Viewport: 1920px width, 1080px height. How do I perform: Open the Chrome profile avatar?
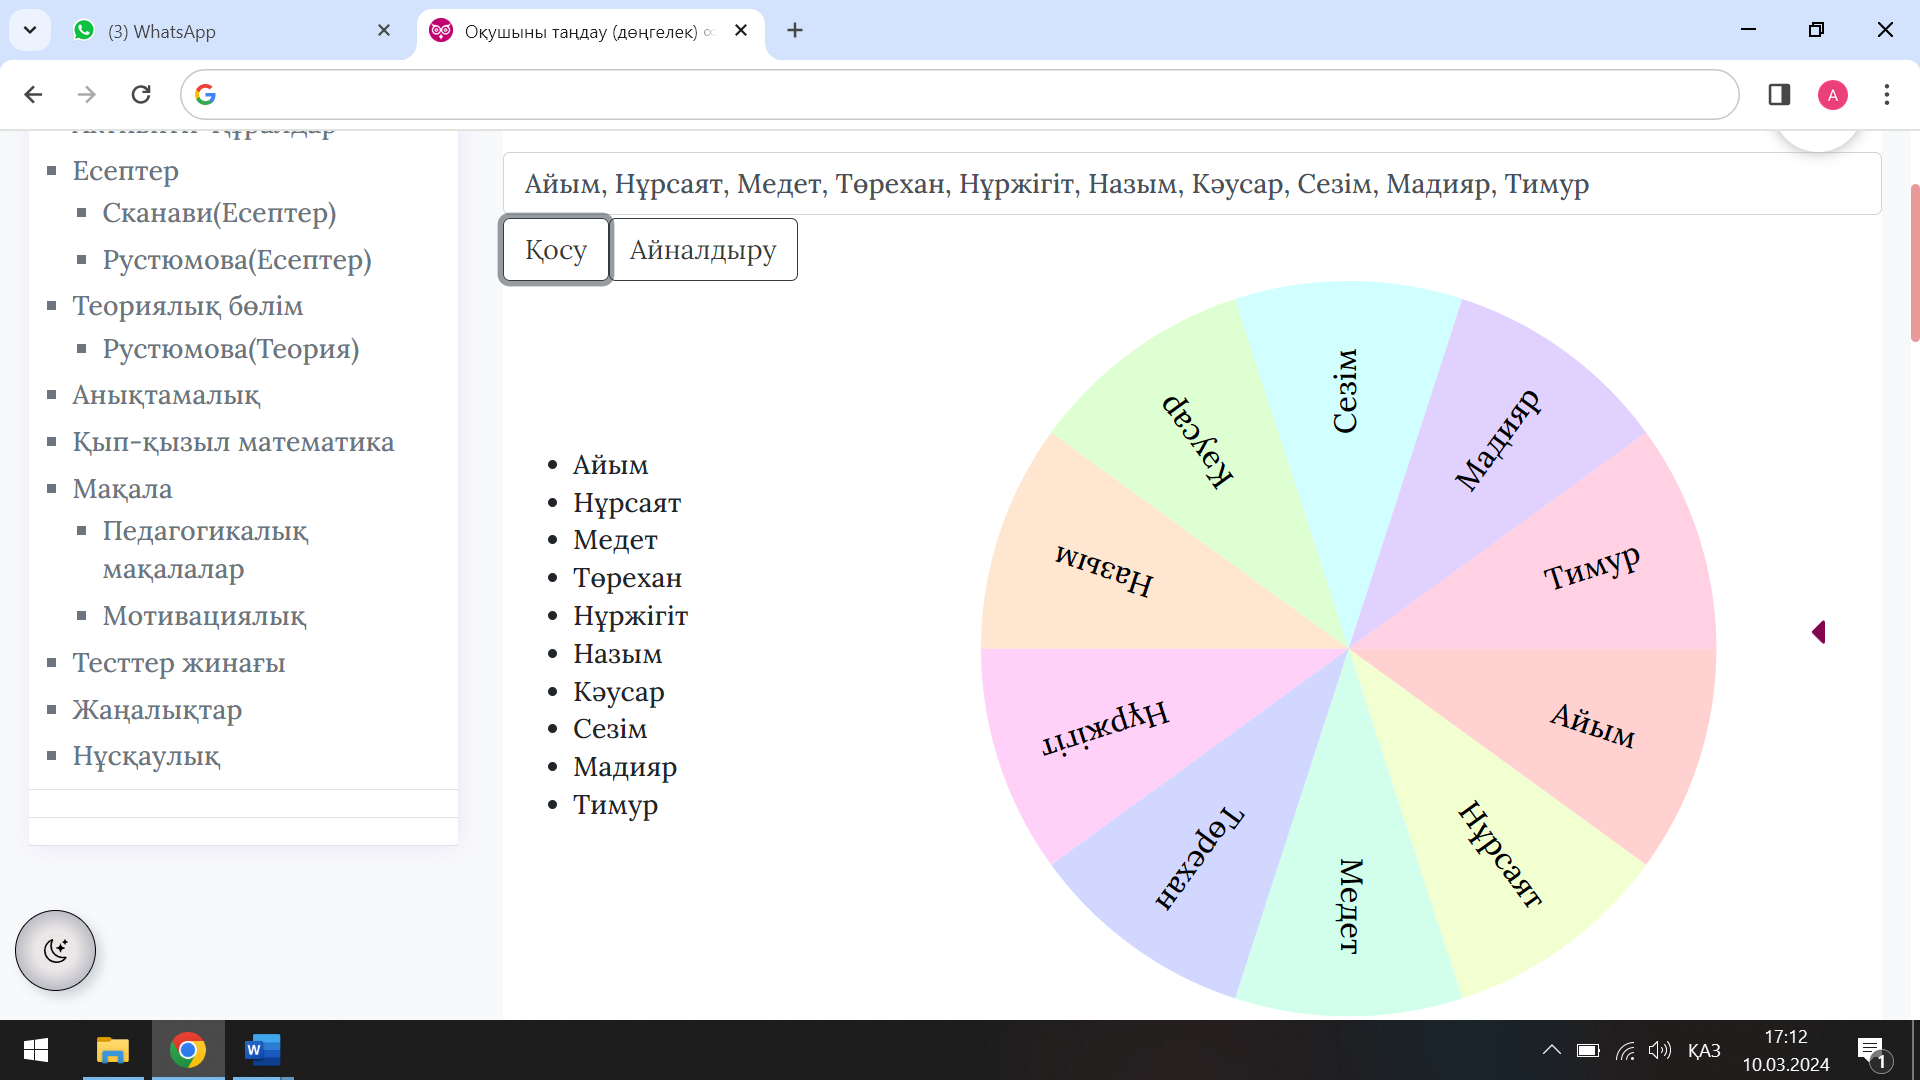(x=1832, y=95)
